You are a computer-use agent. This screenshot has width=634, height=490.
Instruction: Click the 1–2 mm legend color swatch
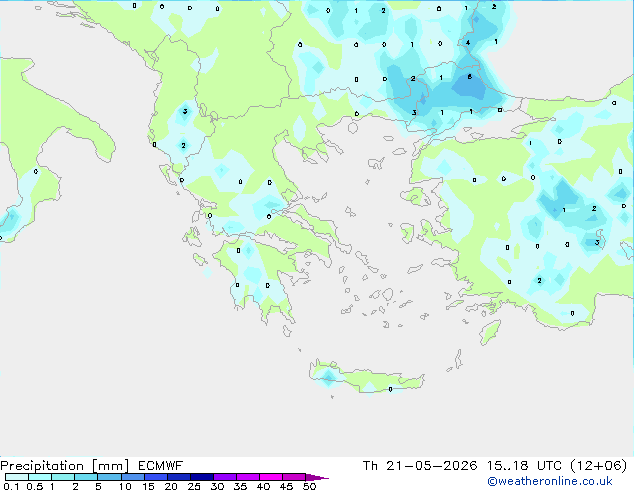coord(63,477)
